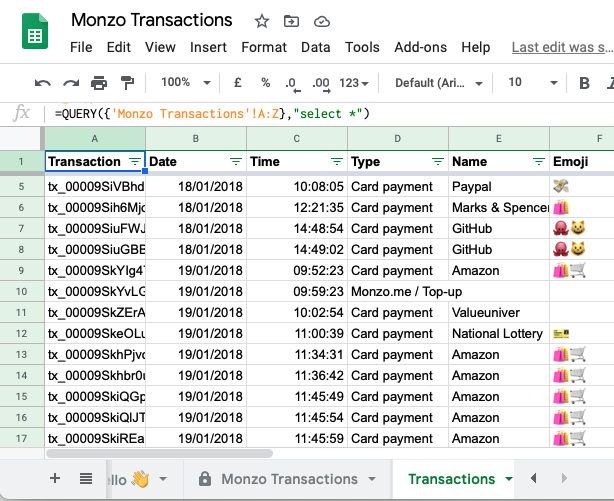614x501 pixels.
Task: Switch to the Monzo Transactions sheet tab
Action: tap(289, 479)
